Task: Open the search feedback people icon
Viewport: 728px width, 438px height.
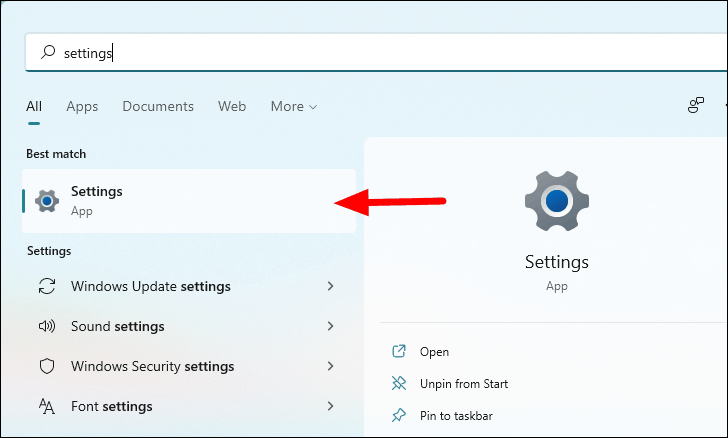Action: pos(696,105)
